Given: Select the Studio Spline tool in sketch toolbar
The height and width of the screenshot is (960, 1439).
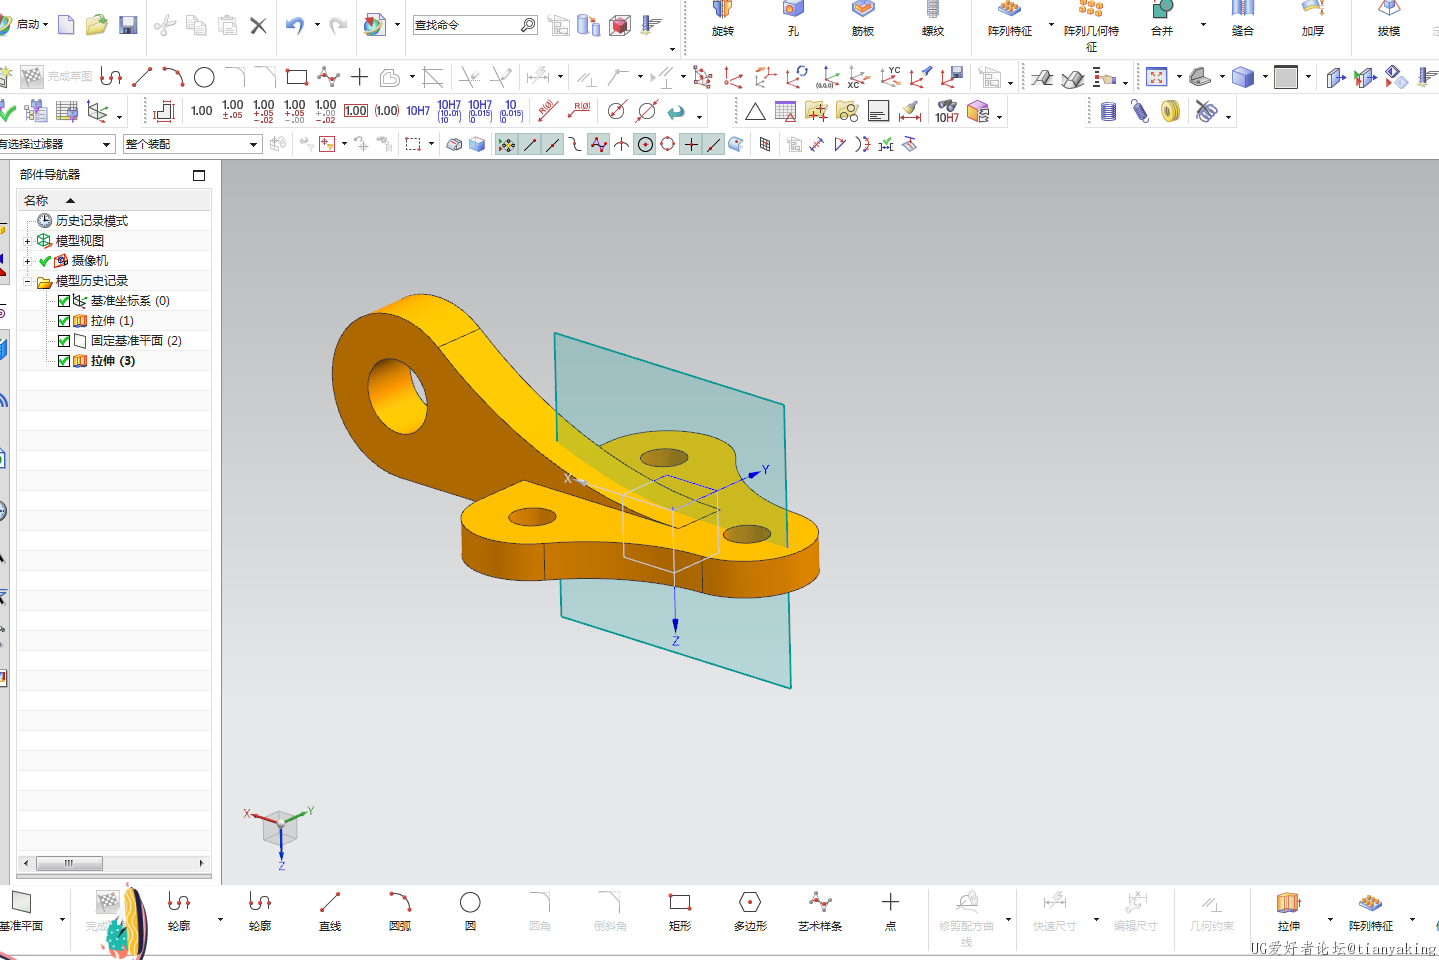Looking at the screenshot, I should (328, 77).
